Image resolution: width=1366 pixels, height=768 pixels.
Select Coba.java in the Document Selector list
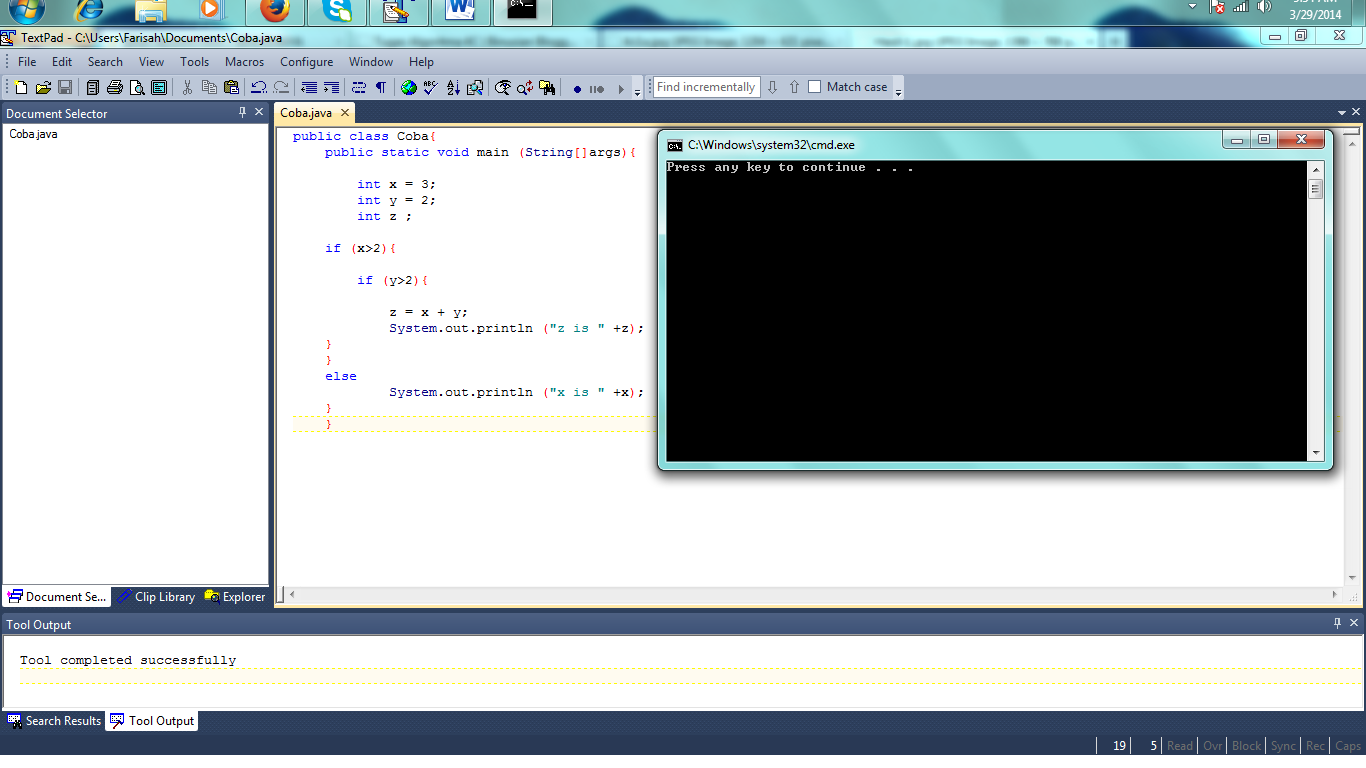pos(33,134)
